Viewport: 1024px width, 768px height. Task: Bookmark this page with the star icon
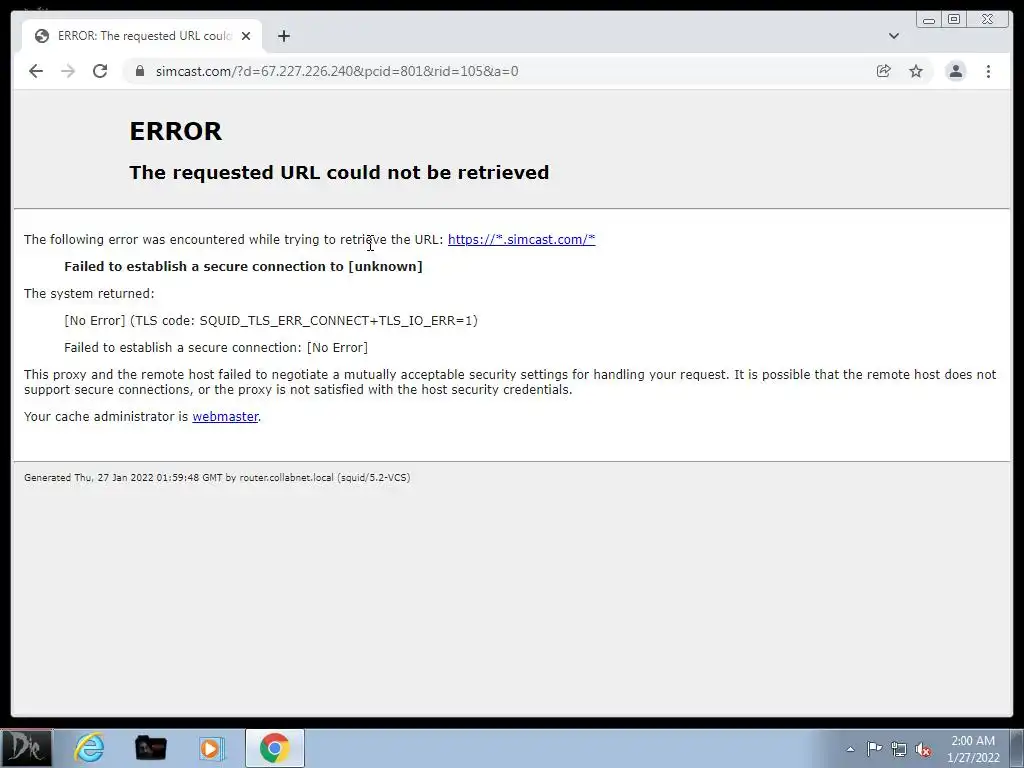pos(916,71)
